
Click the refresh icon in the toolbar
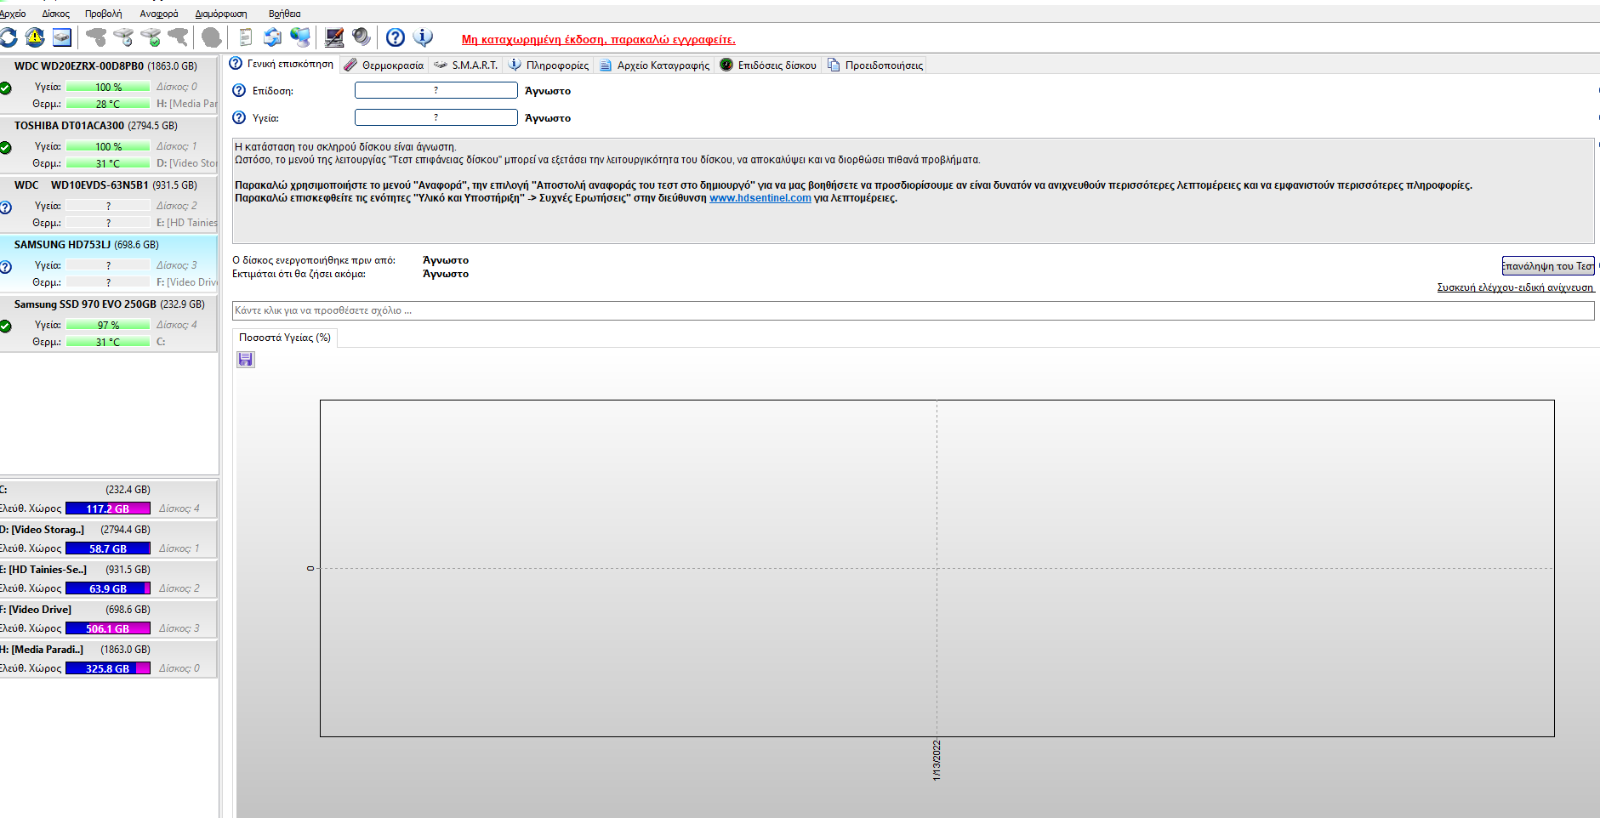[x=9, y=38]
